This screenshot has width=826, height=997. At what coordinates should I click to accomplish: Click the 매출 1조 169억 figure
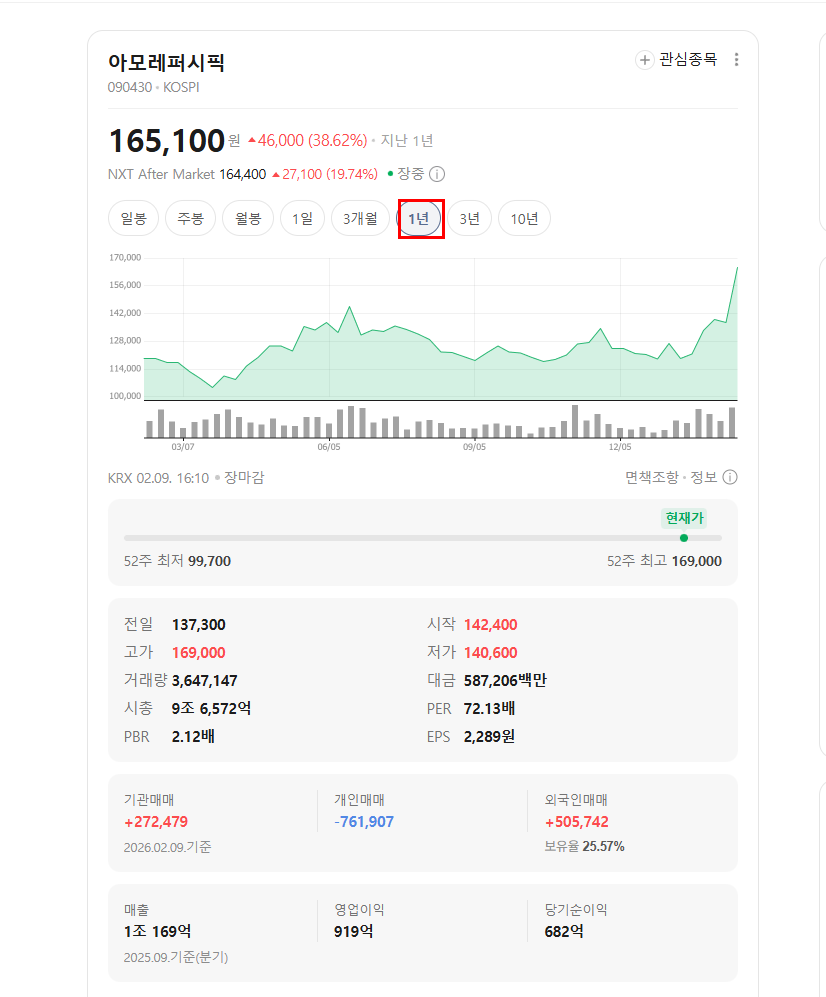(x=158, y=932)
